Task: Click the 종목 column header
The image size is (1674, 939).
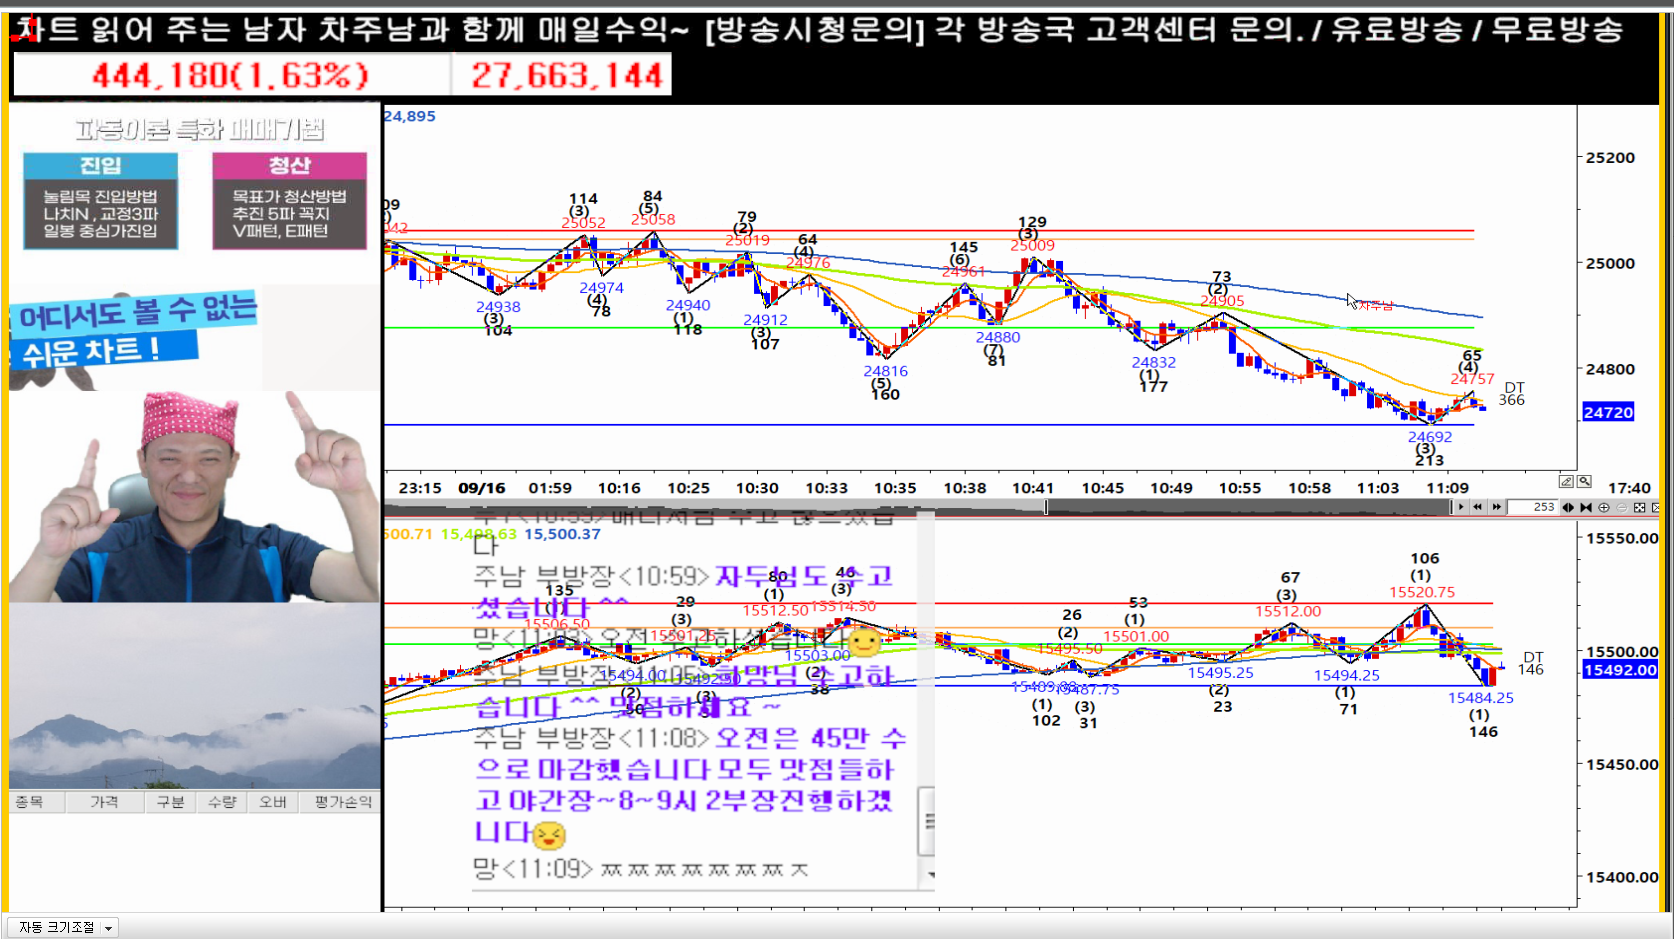Action: 30,802
